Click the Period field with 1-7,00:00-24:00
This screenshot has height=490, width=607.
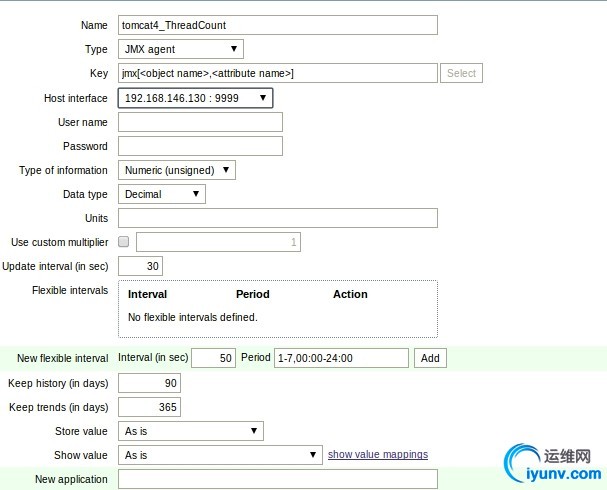click(x=341, y=358)
